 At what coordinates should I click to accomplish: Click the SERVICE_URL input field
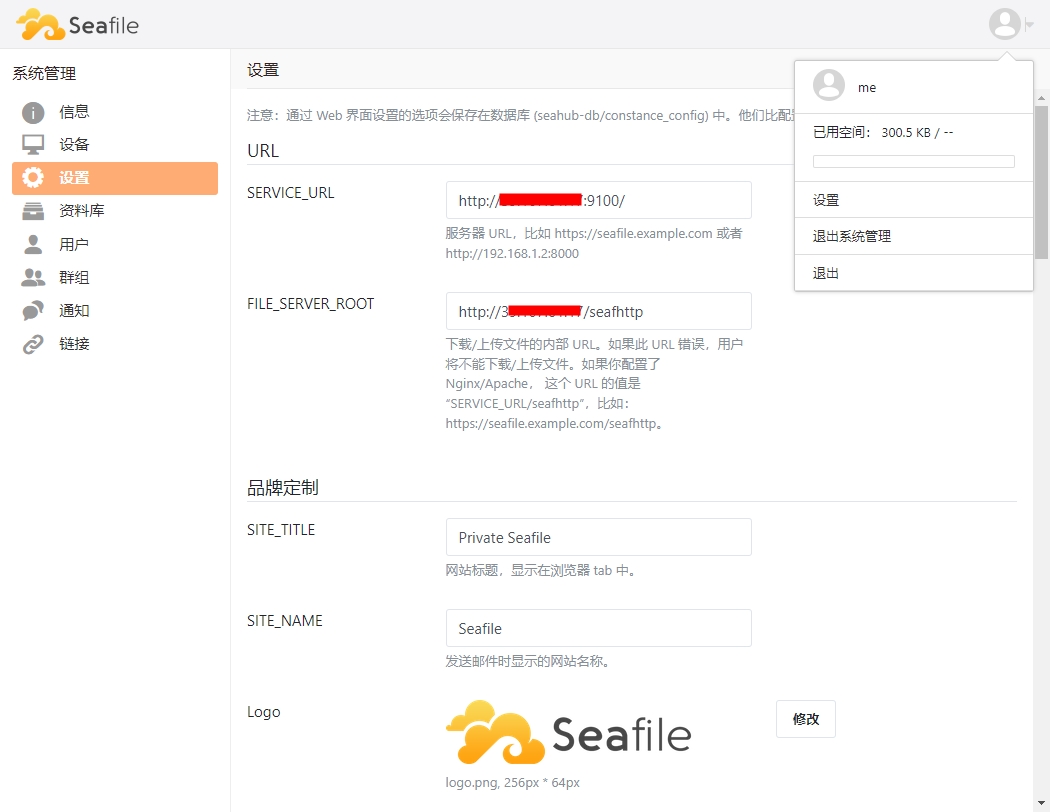coord(598,200)
